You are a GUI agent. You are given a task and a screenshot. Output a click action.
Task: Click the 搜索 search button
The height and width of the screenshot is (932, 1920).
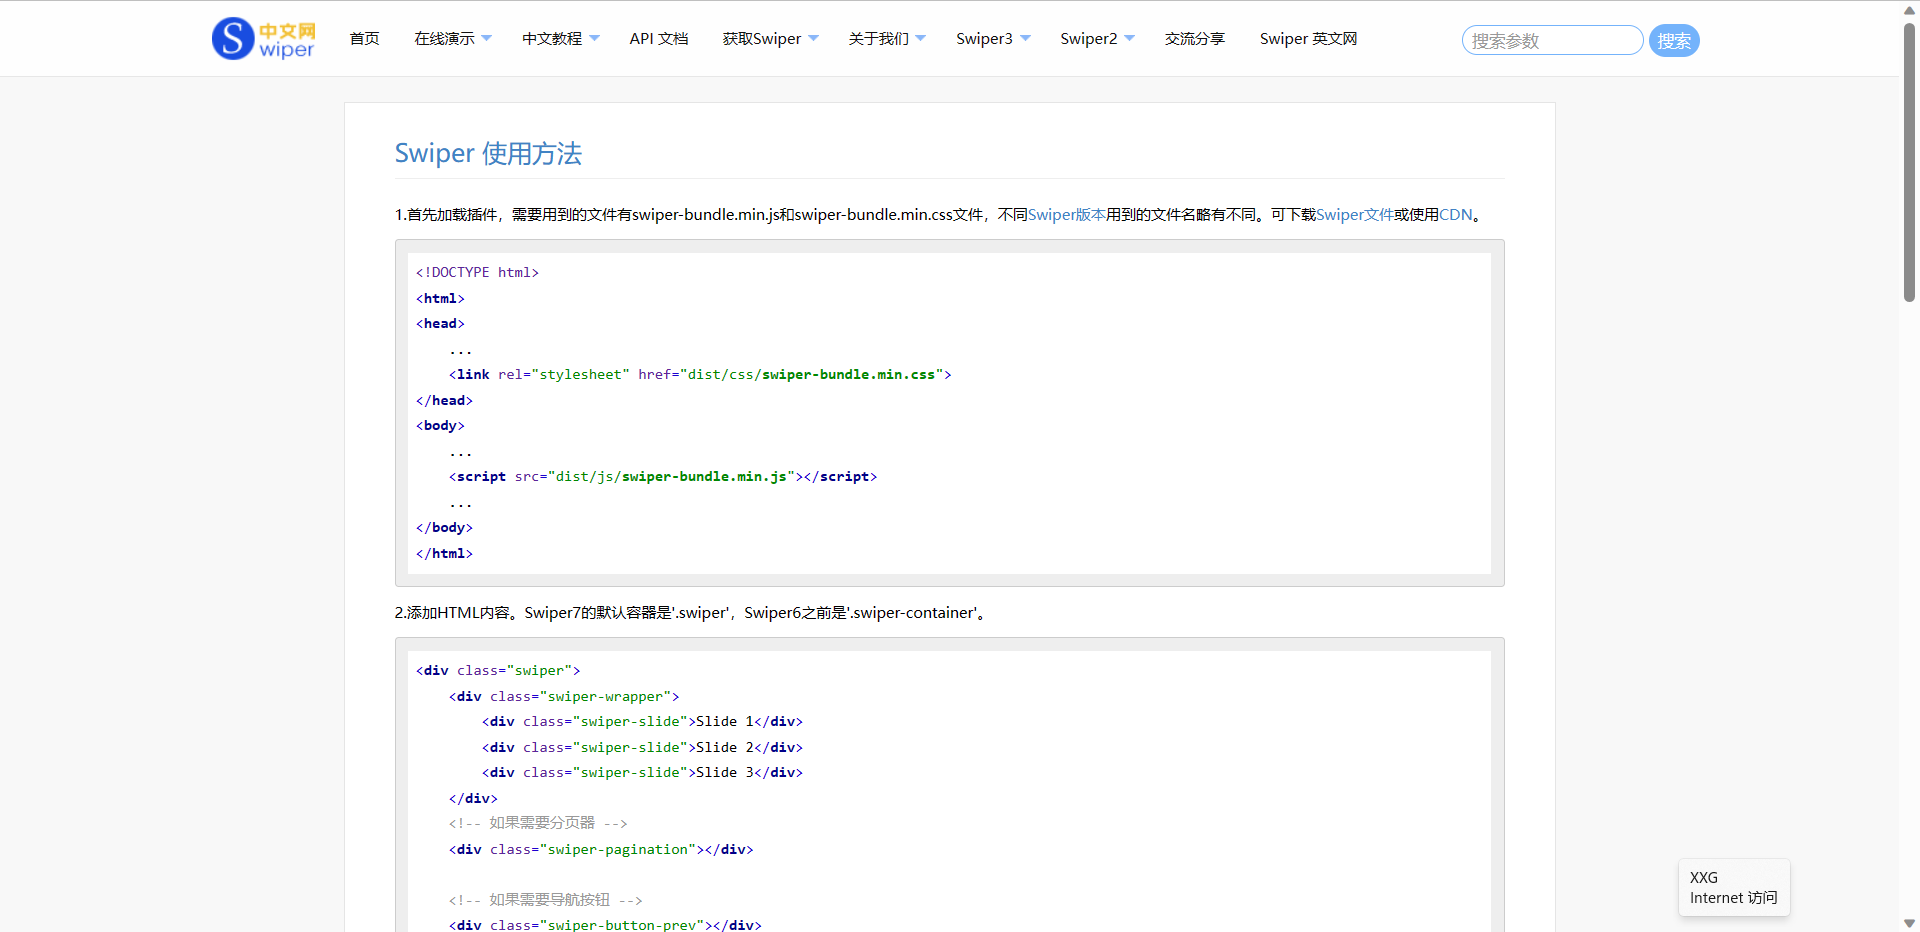[x=1673, y=40]
